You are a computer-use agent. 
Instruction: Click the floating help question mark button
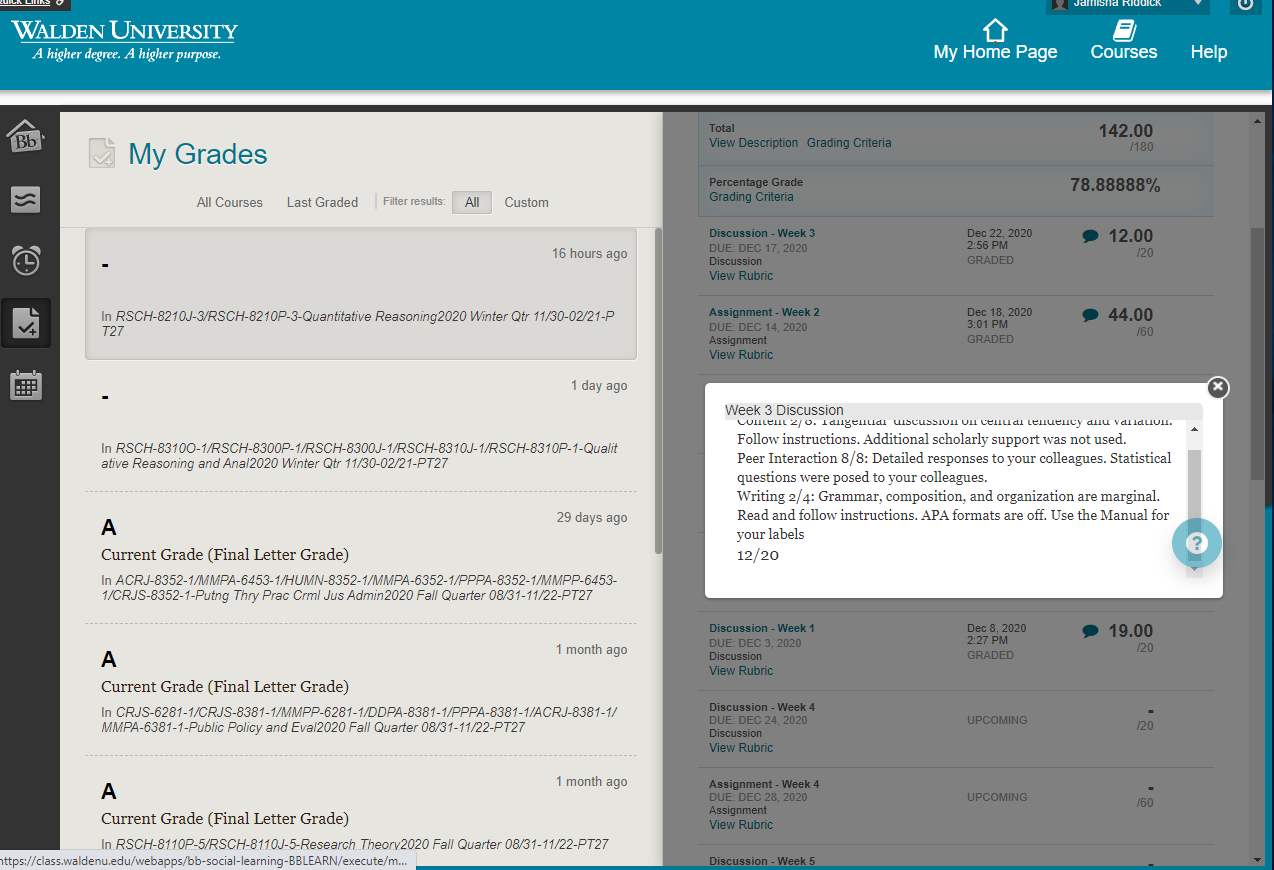(1197, 543)
